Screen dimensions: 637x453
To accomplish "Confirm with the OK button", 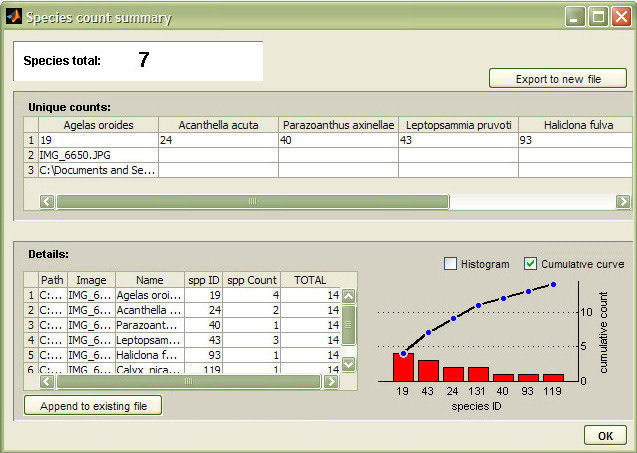I will click(x=605, y=435).
